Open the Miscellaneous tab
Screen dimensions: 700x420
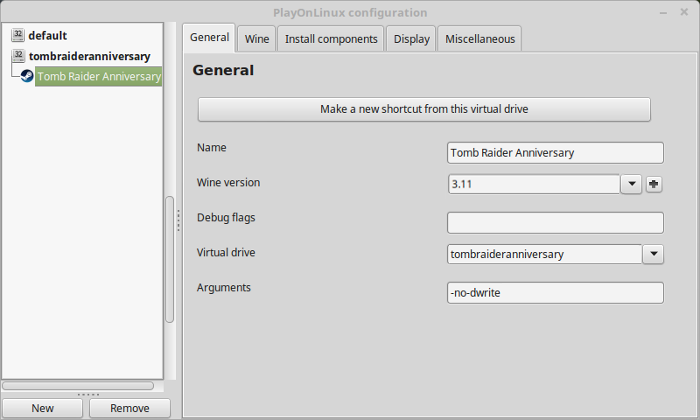(480, 39)
